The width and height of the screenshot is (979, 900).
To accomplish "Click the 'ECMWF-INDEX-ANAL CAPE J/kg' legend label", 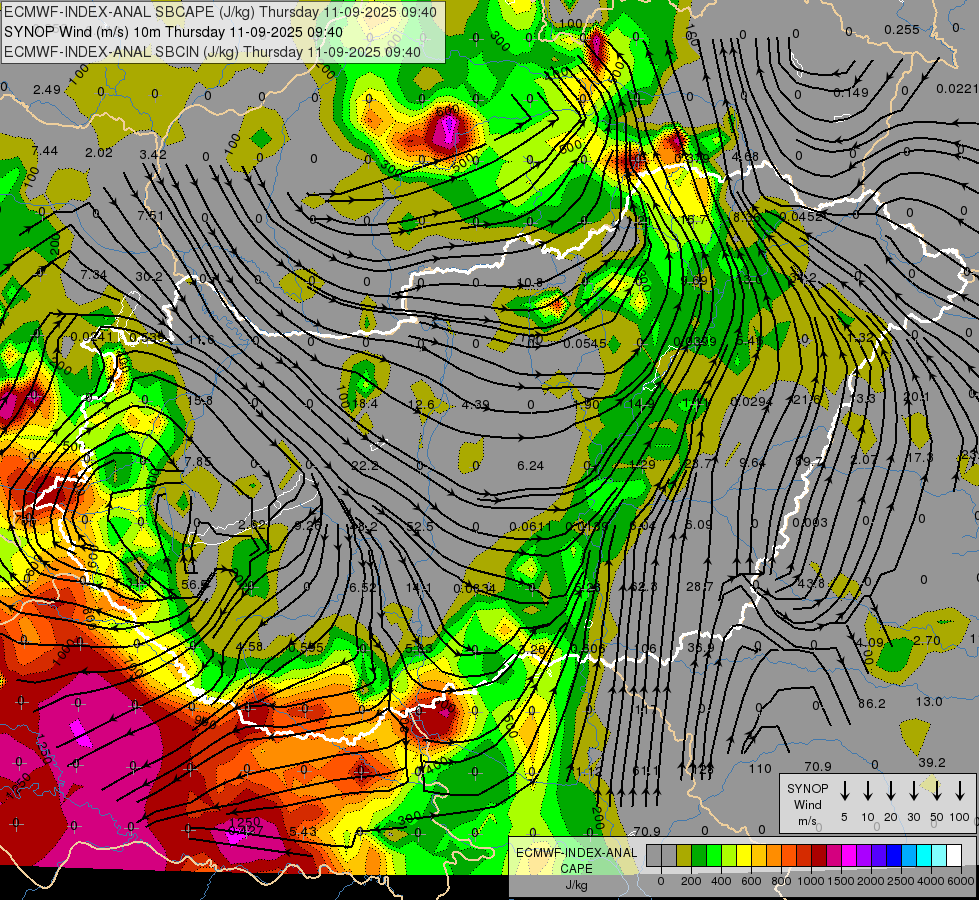I will click(x=576, y=868).
